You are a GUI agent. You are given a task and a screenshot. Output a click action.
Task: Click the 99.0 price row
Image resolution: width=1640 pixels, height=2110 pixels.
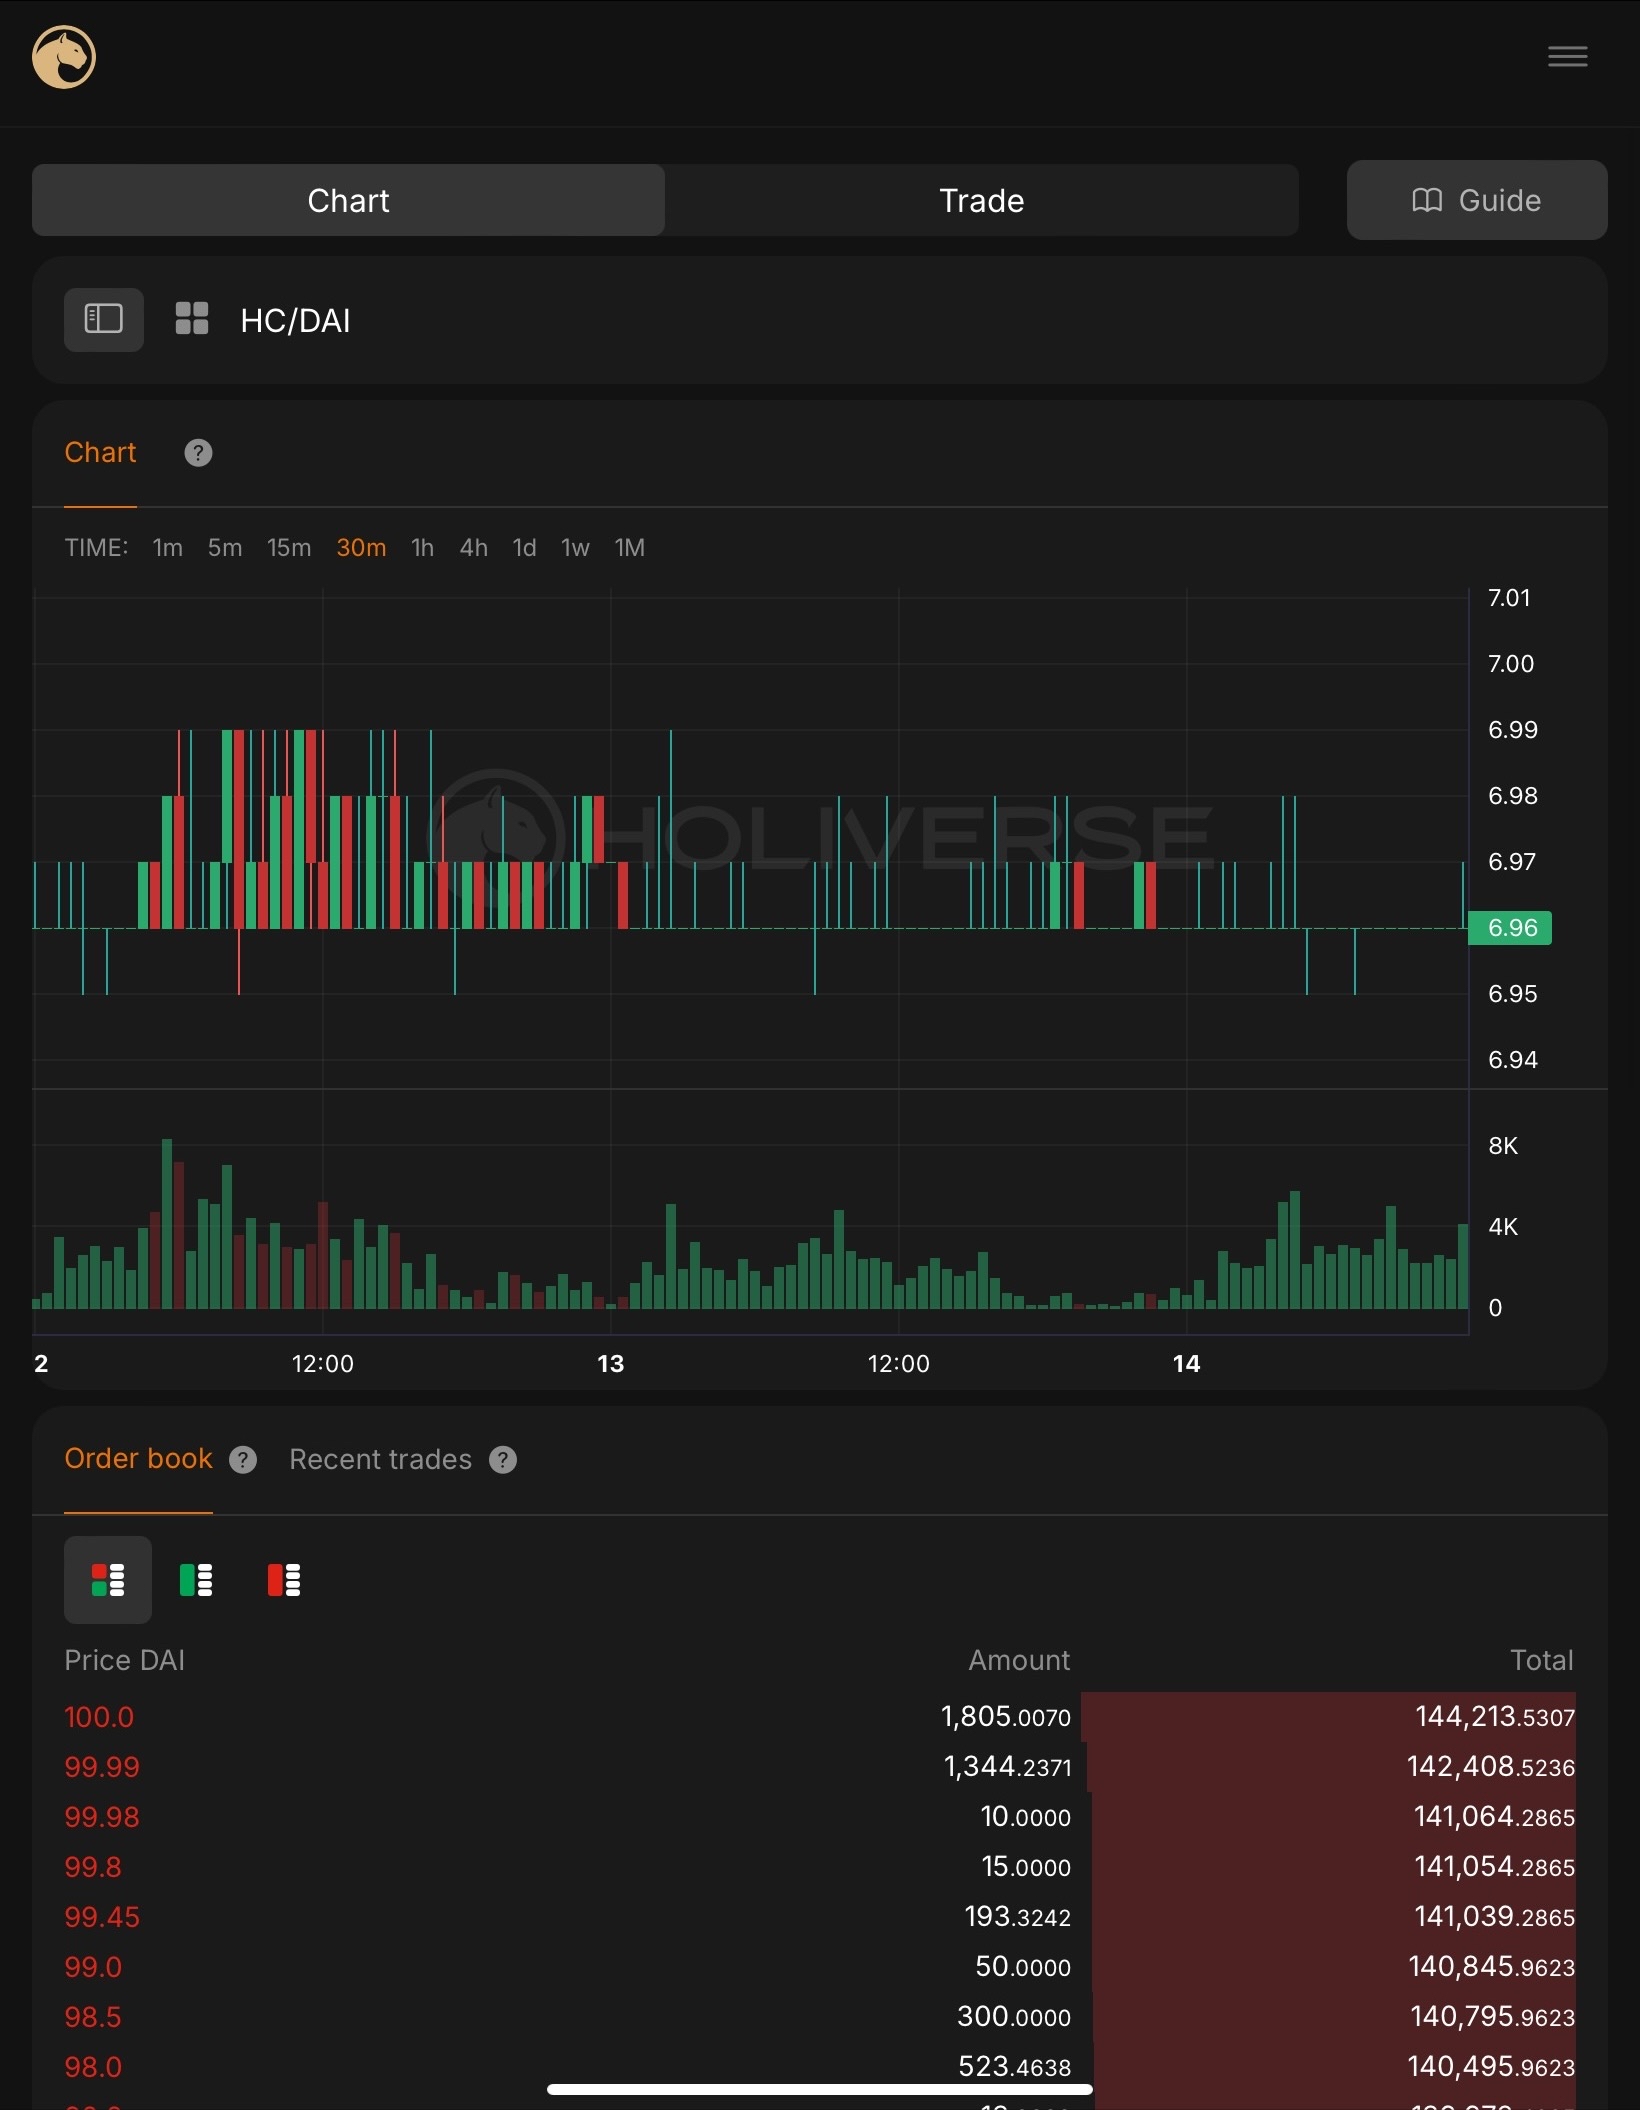820,1967
